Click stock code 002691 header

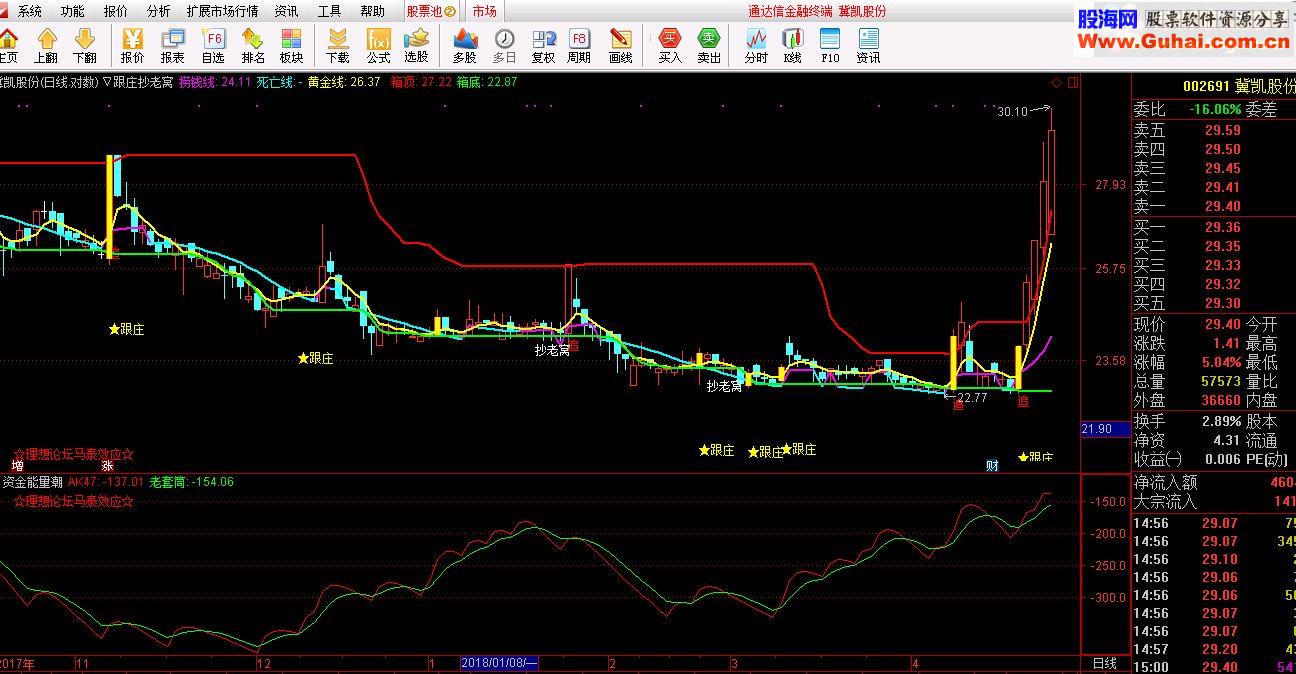(x=1205, y=88)
